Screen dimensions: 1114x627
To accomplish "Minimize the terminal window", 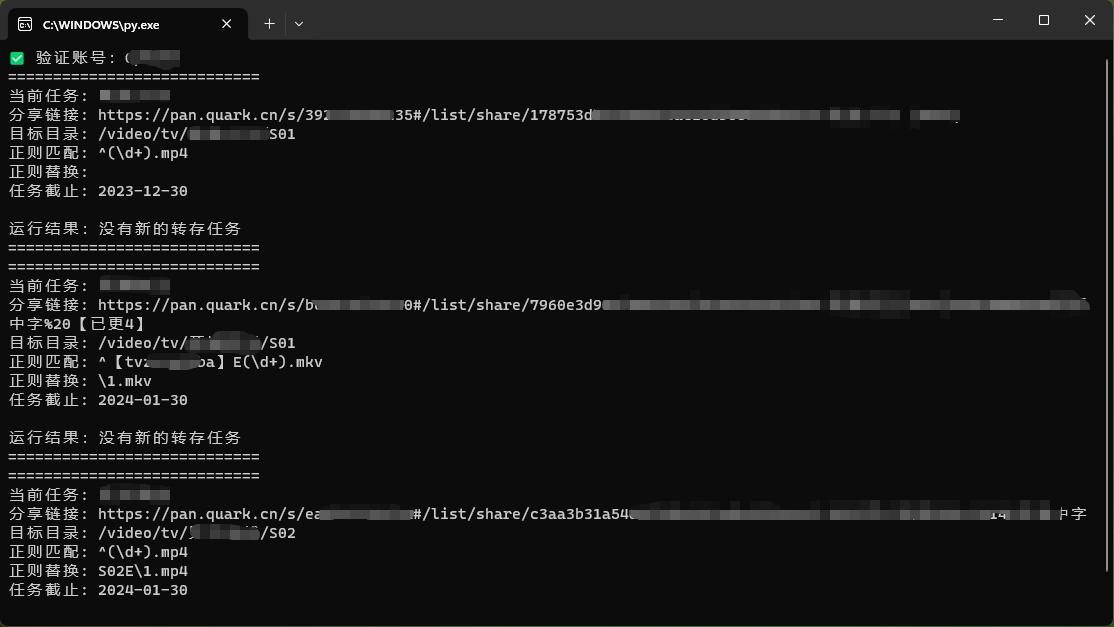I will click(997, 20).
